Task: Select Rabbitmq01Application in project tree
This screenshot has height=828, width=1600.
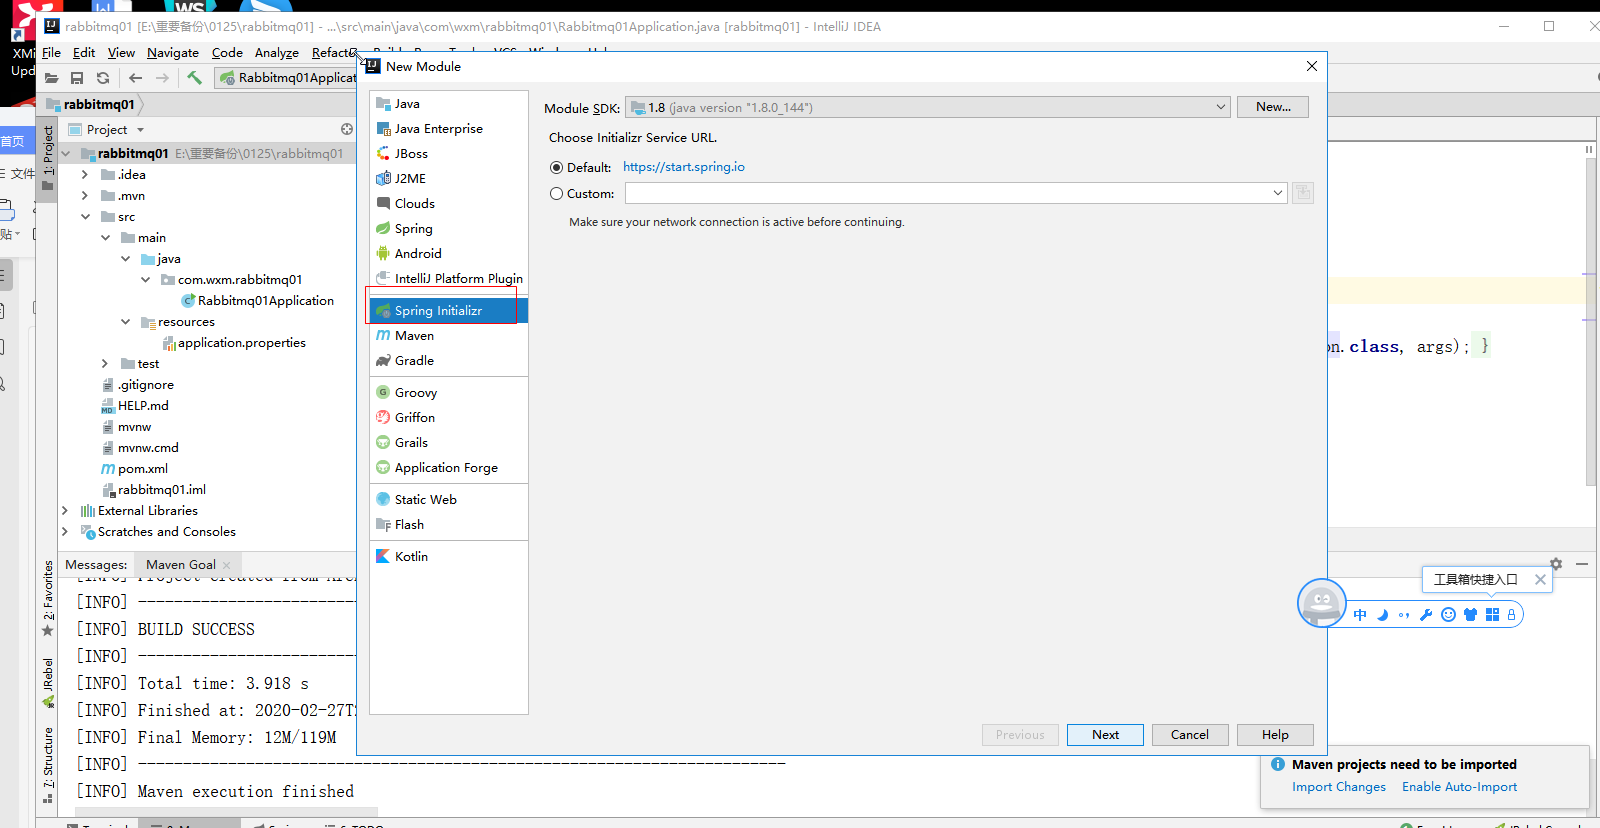Action: pyautogui.click(x=266, y=301)
